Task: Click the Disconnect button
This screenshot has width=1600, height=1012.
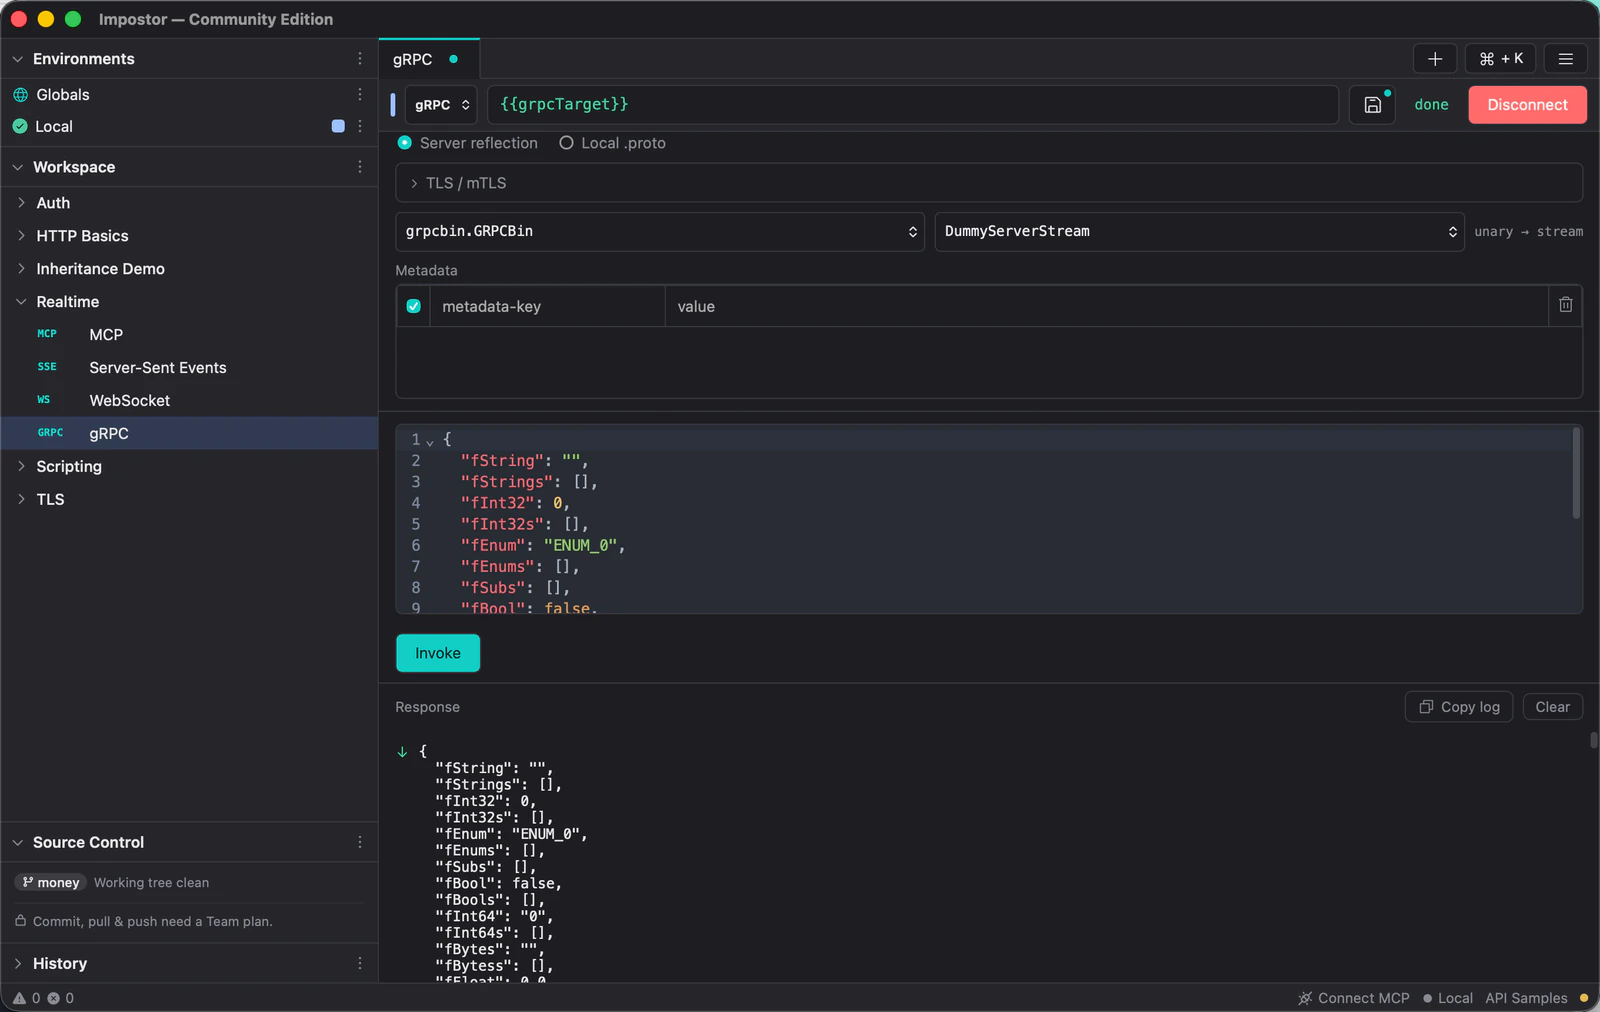Action: [1527, 105]
